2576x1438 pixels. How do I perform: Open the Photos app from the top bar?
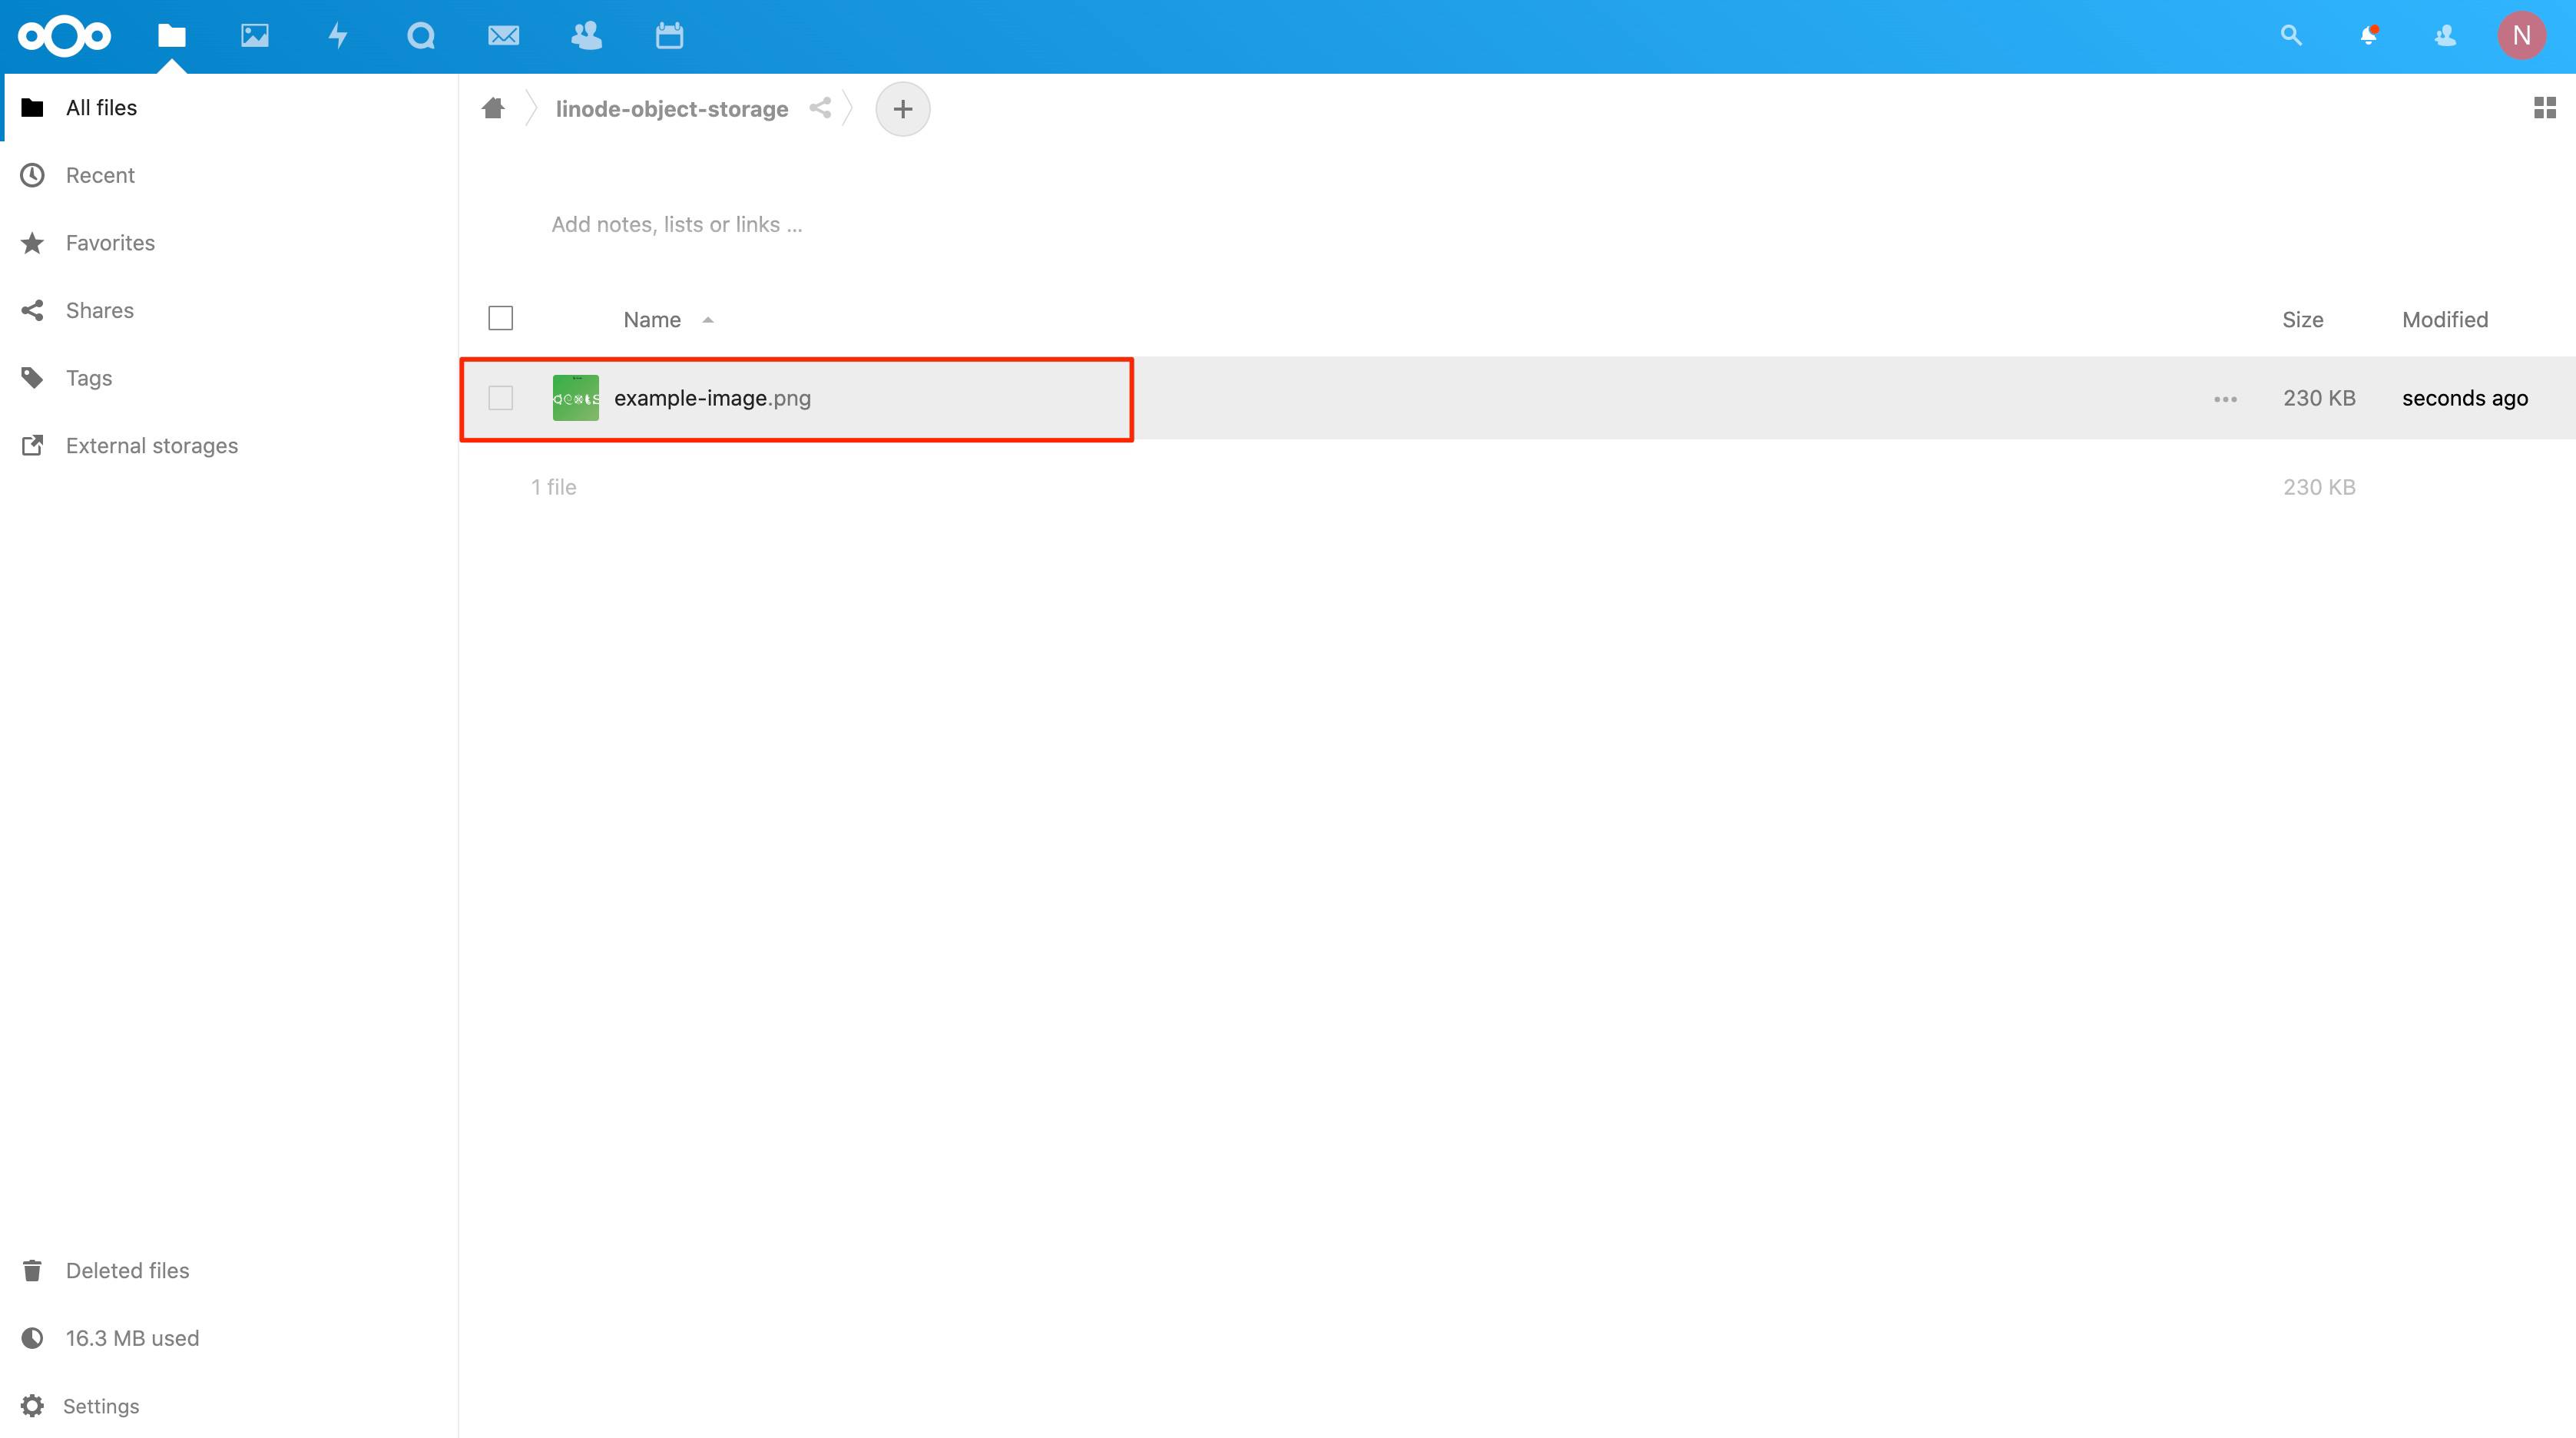tap(255, 35)
